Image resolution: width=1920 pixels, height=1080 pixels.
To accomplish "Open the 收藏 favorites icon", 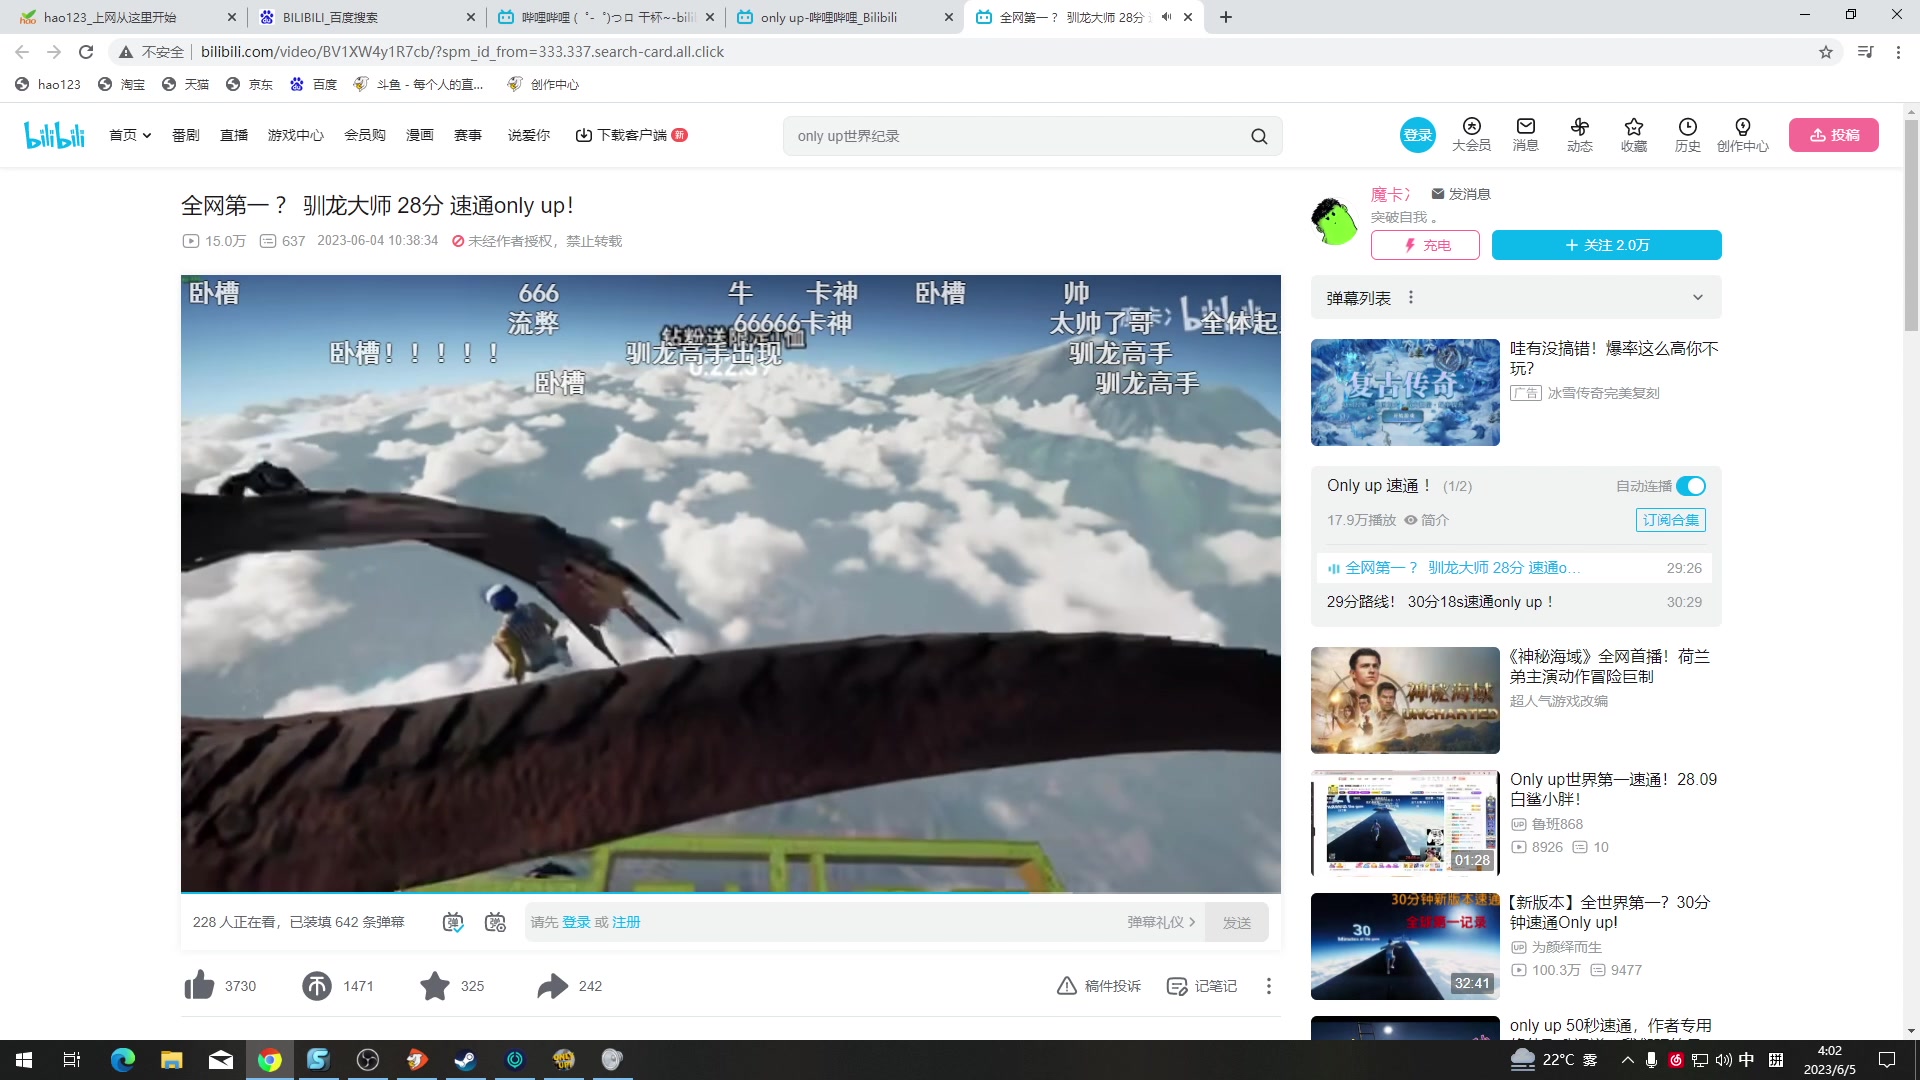I will [x=1633, y=134].
